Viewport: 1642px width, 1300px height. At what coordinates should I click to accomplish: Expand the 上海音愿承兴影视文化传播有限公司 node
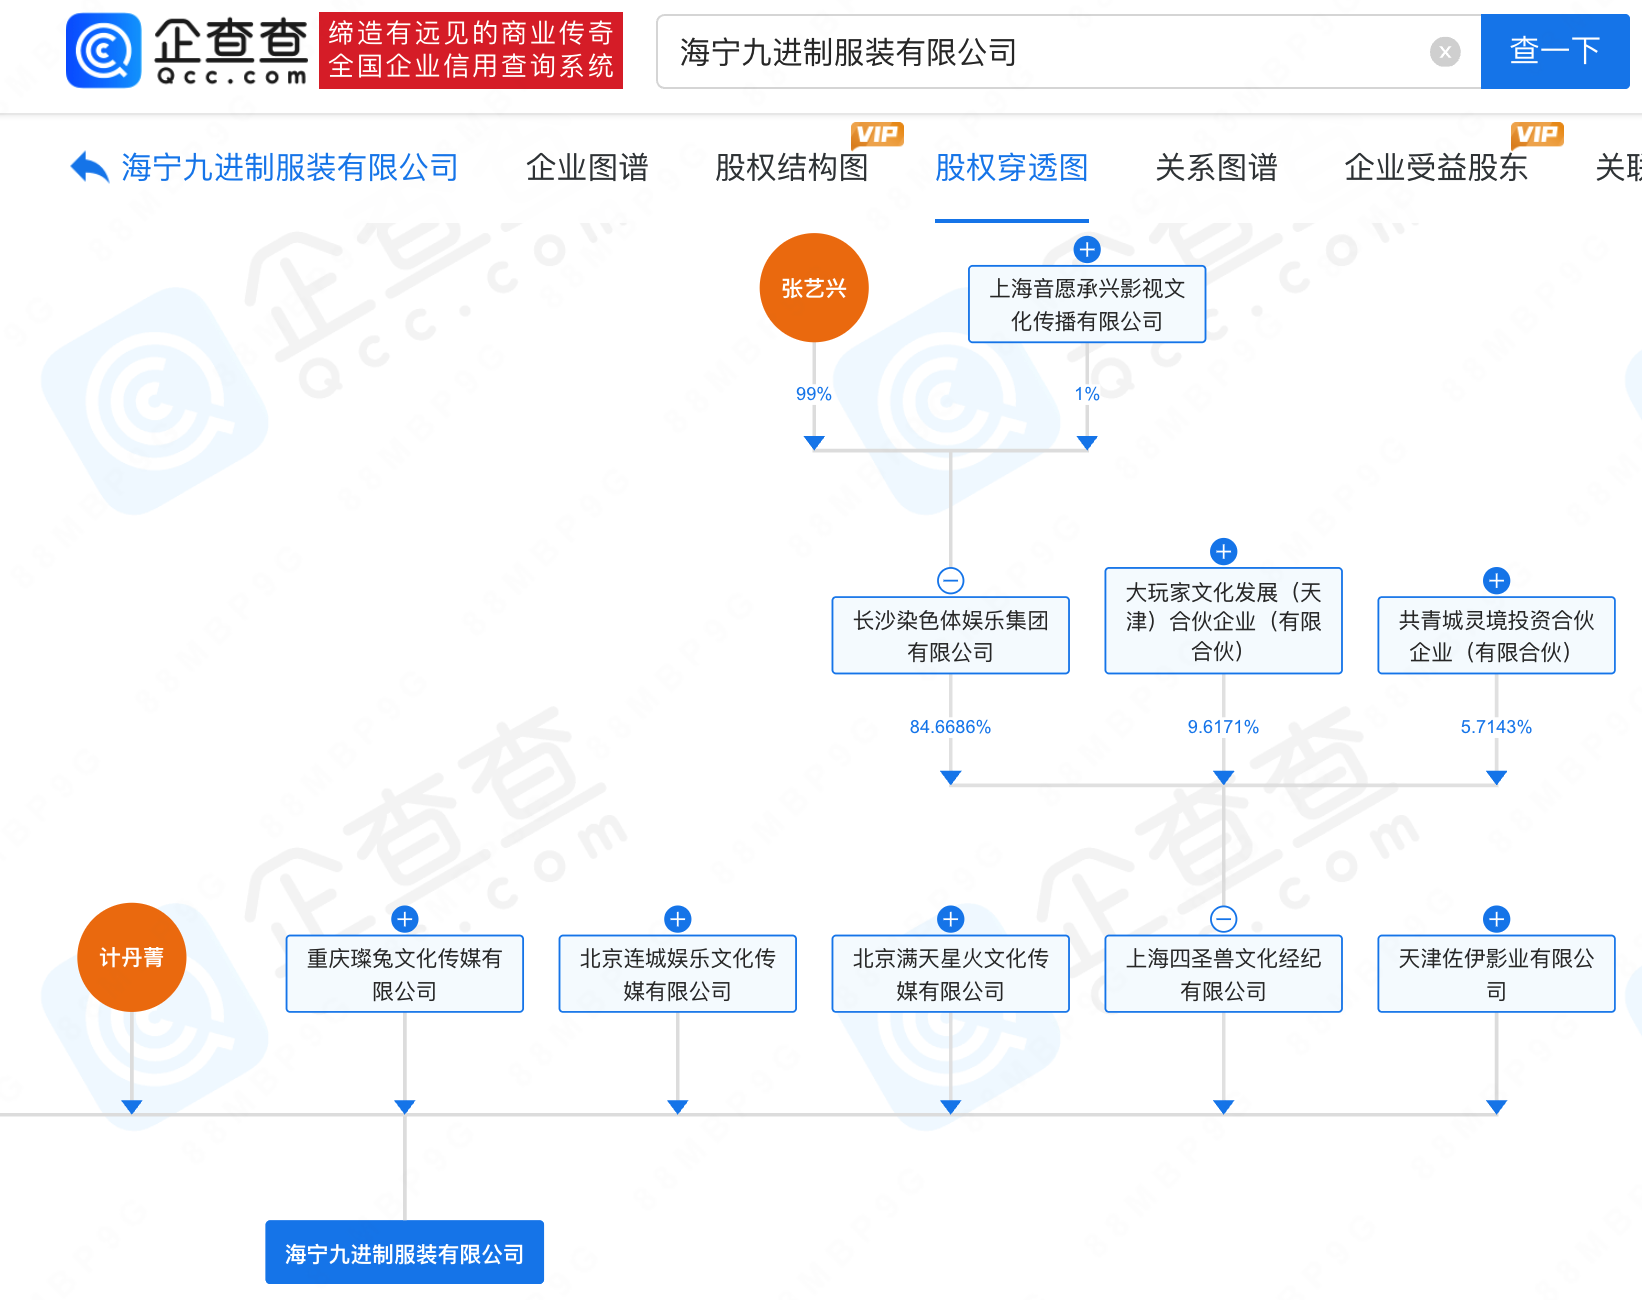[1087, 249]
